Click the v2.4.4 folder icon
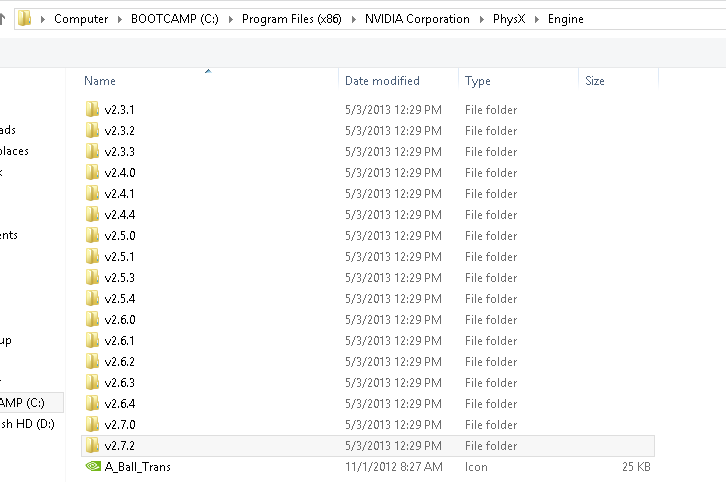726x482 pixels. (92, 214)
